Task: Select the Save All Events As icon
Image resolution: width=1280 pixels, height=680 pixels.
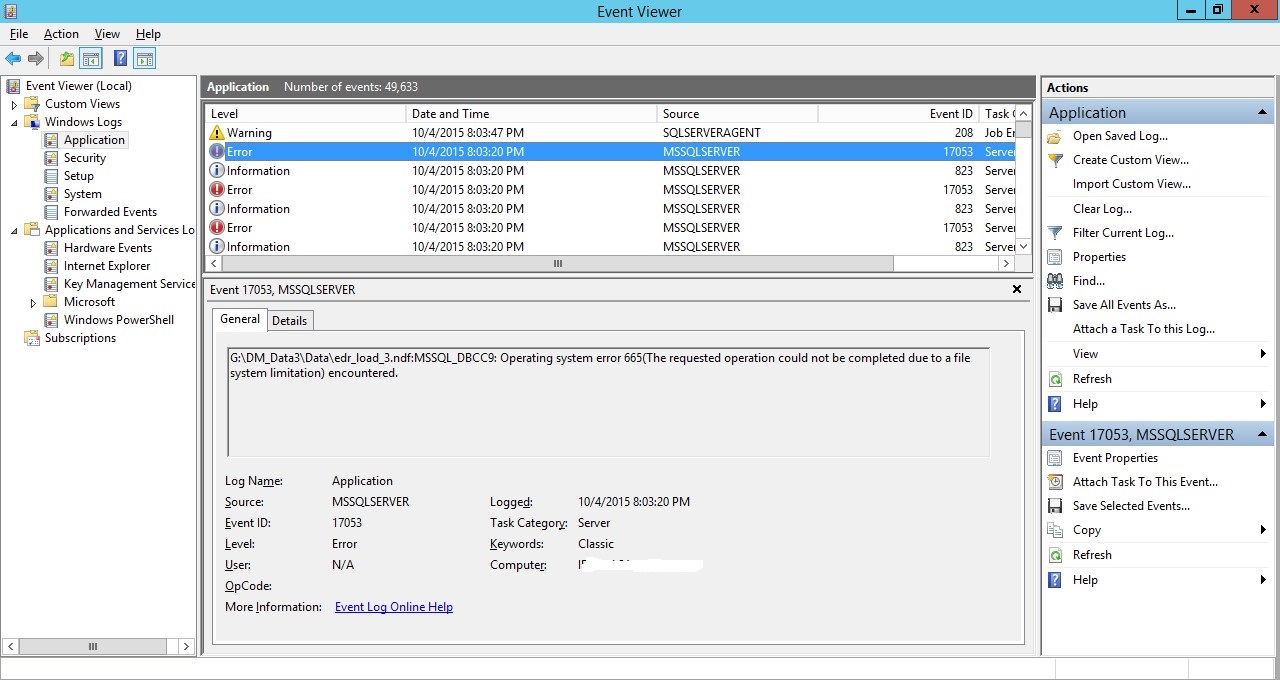Action: (x=1057, y=304)
